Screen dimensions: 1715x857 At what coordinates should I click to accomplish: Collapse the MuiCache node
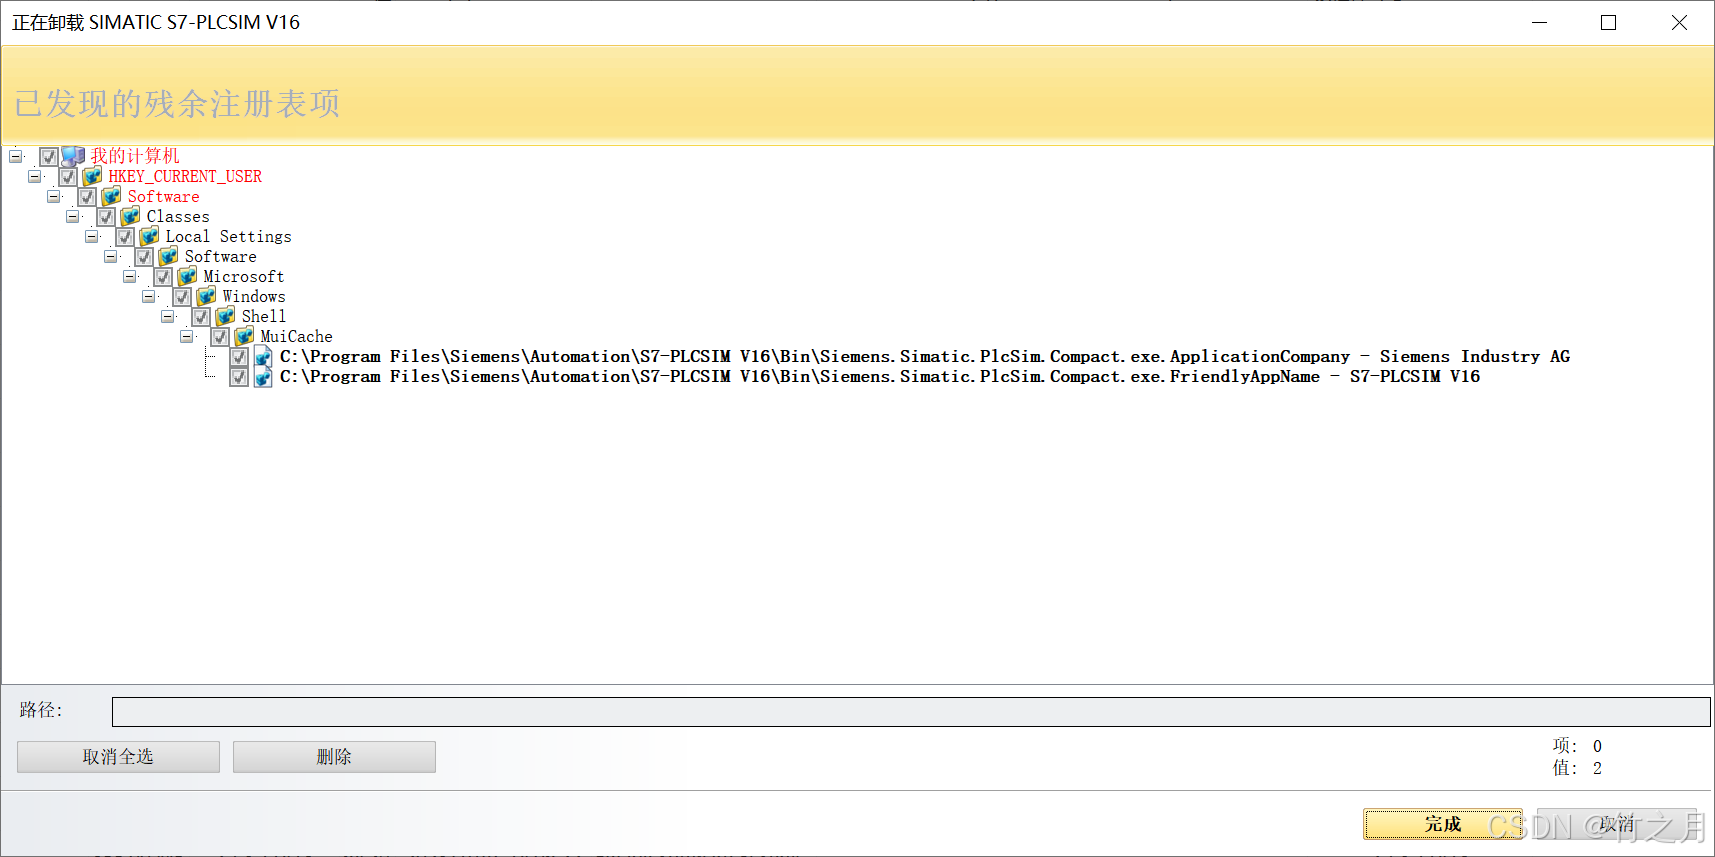coord(186,336)
